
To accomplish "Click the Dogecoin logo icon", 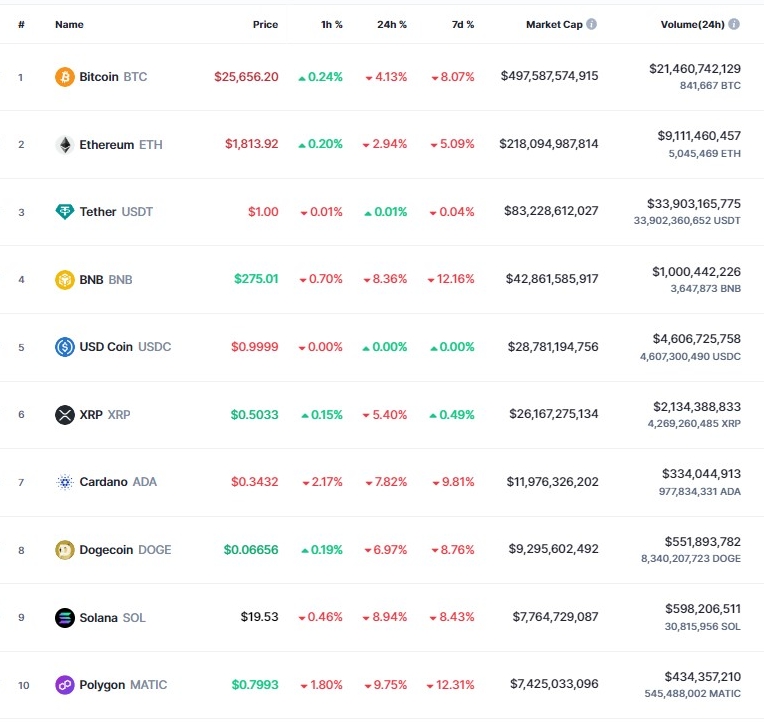I will 64,550.
